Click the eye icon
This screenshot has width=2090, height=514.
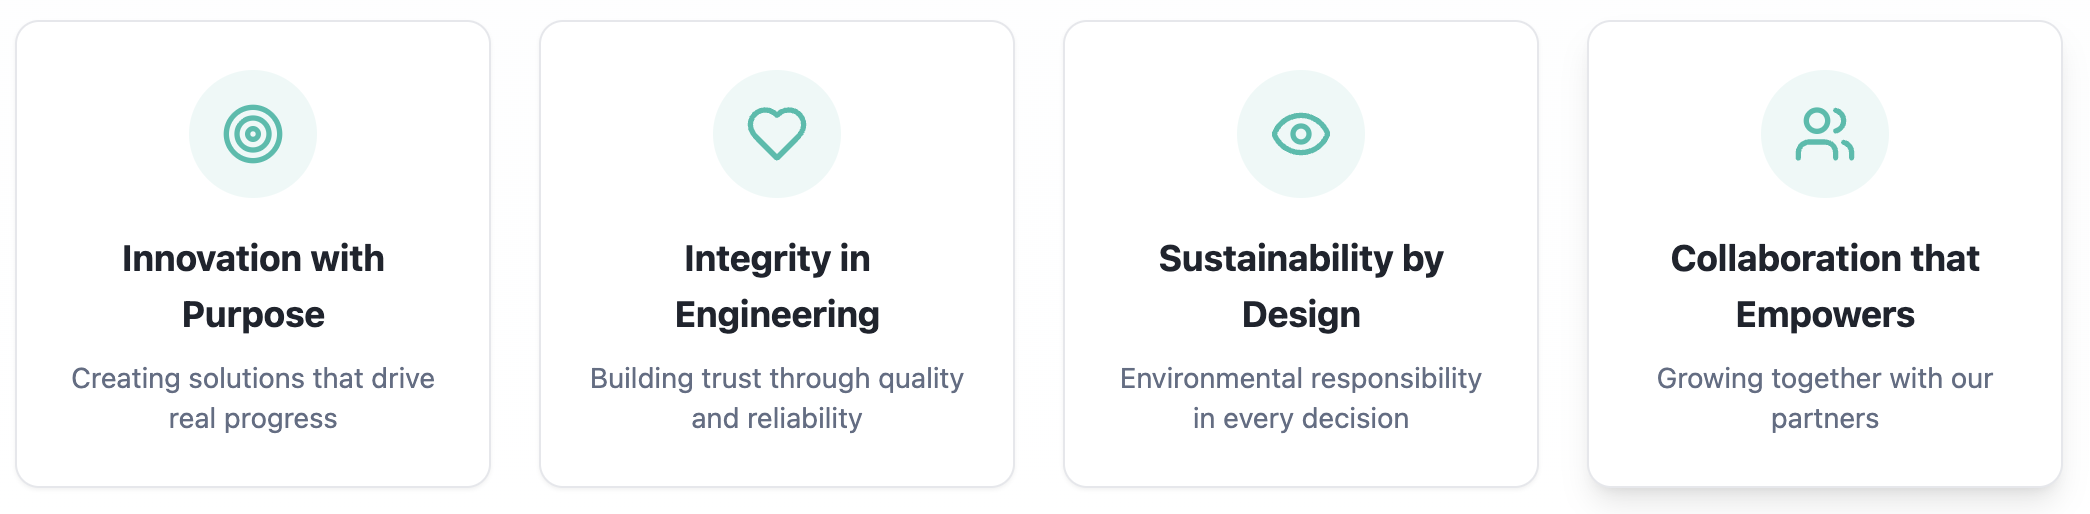coord(1301,134)
